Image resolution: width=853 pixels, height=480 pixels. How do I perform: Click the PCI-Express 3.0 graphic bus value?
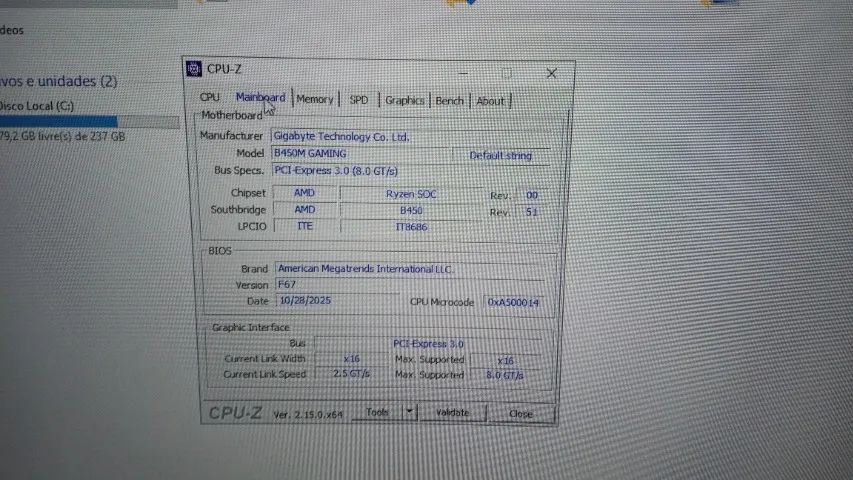coord(428,344)
